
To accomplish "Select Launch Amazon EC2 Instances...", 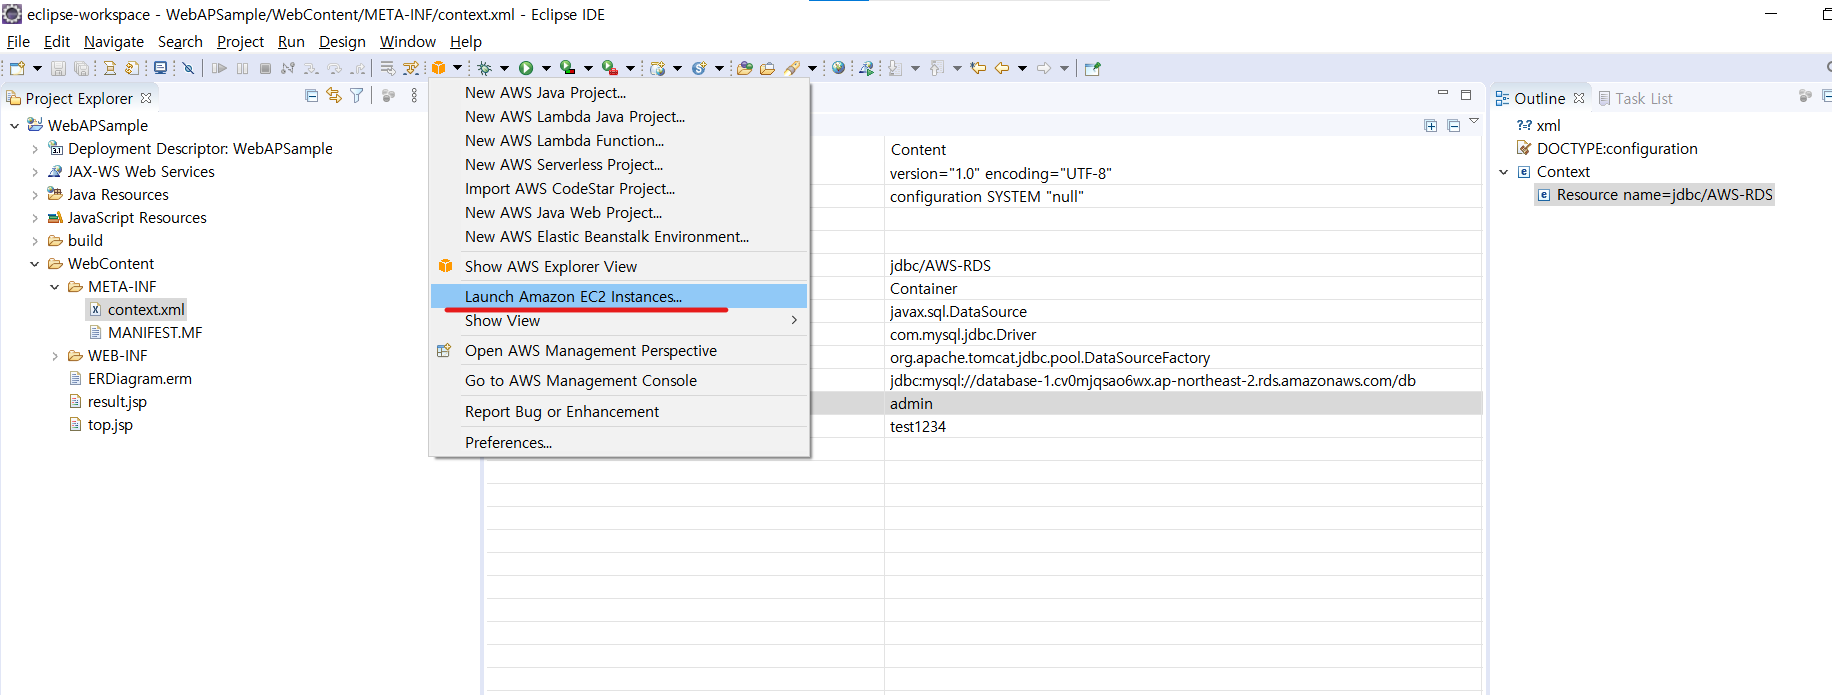I will click(x=619, y=296).
